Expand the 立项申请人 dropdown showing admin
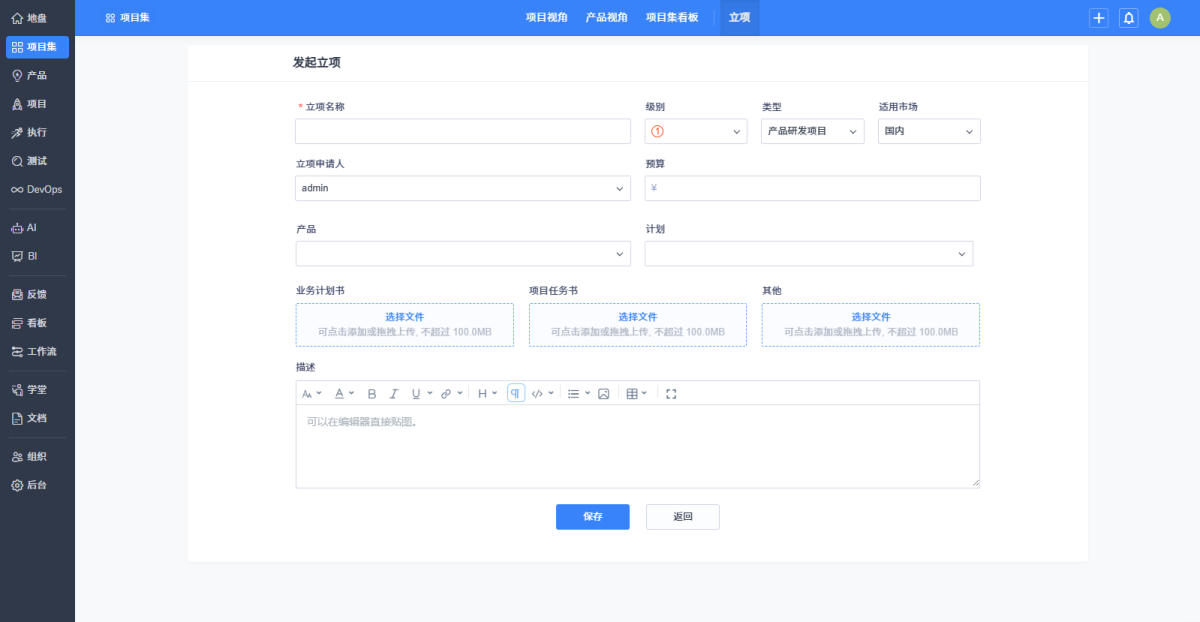 [x=462, y=188]
